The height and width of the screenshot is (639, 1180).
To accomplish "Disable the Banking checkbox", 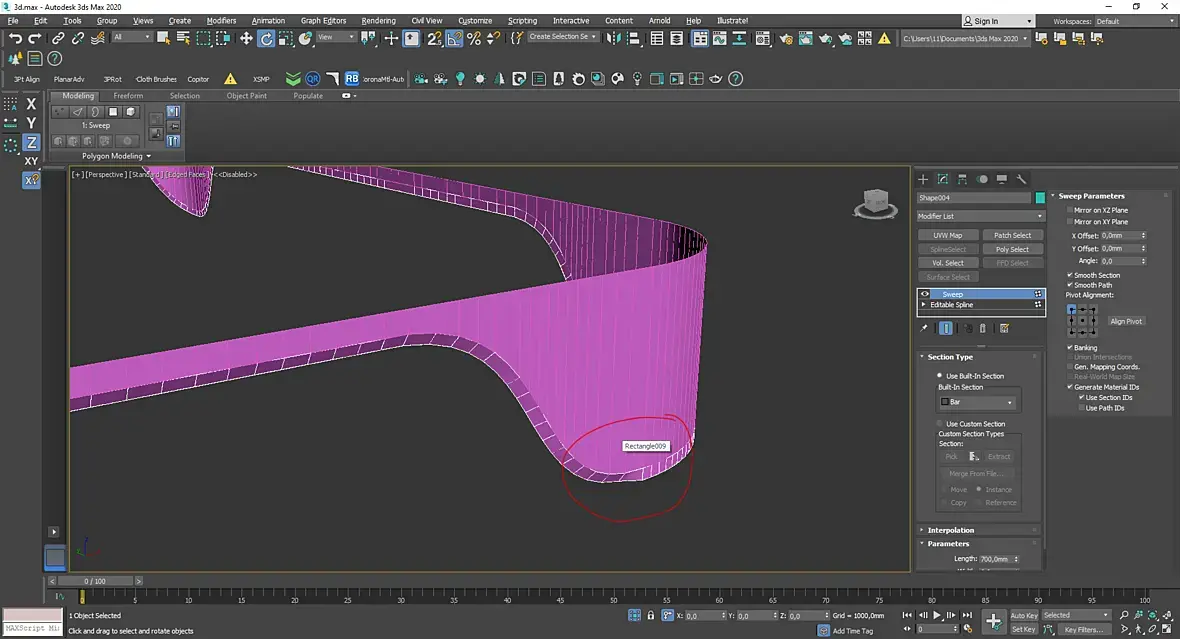I will pyautogui.click(x=1070, y=348).
